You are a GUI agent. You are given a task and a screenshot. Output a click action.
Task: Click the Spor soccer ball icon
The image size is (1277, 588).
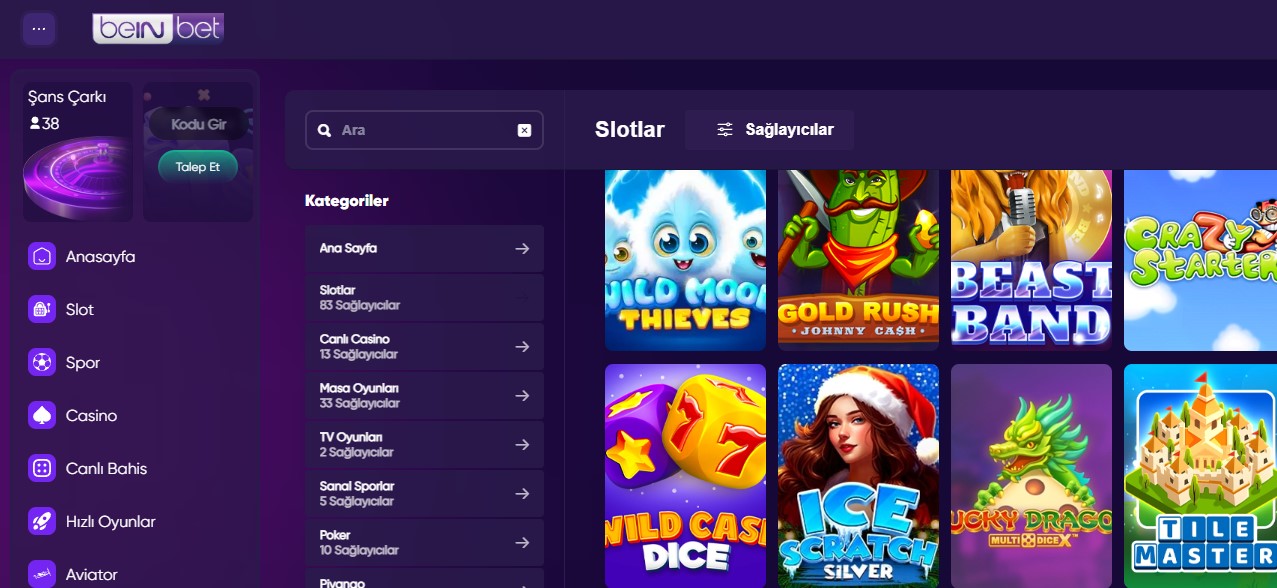click(x=41, y=362)
